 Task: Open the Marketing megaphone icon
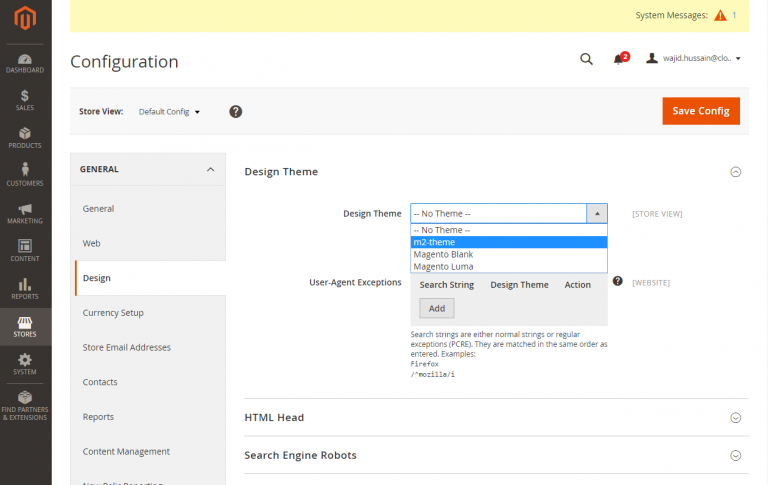(24, 212)
